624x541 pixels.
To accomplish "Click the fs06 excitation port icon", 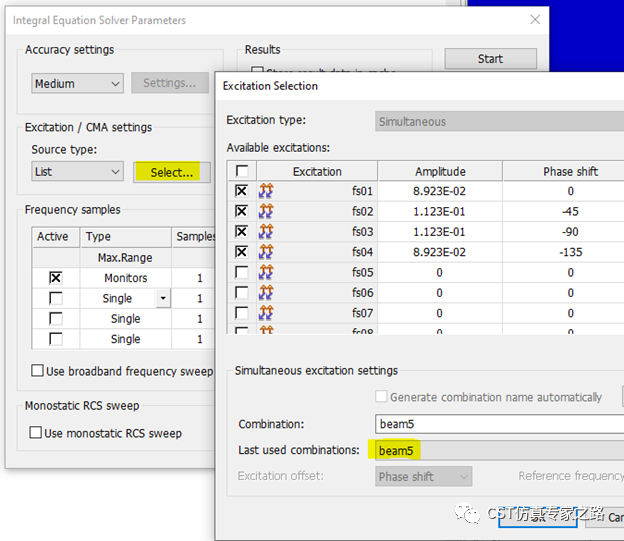I will click(x=266, y=293).
